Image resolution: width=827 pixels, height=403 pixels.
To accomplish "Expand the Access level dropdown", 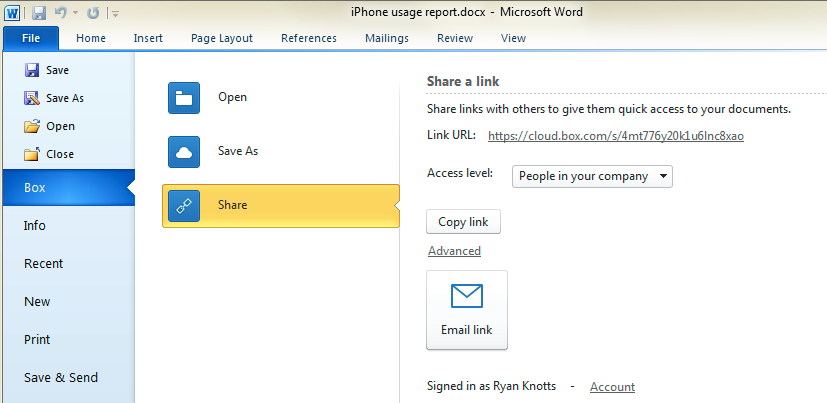I will 592,176.
